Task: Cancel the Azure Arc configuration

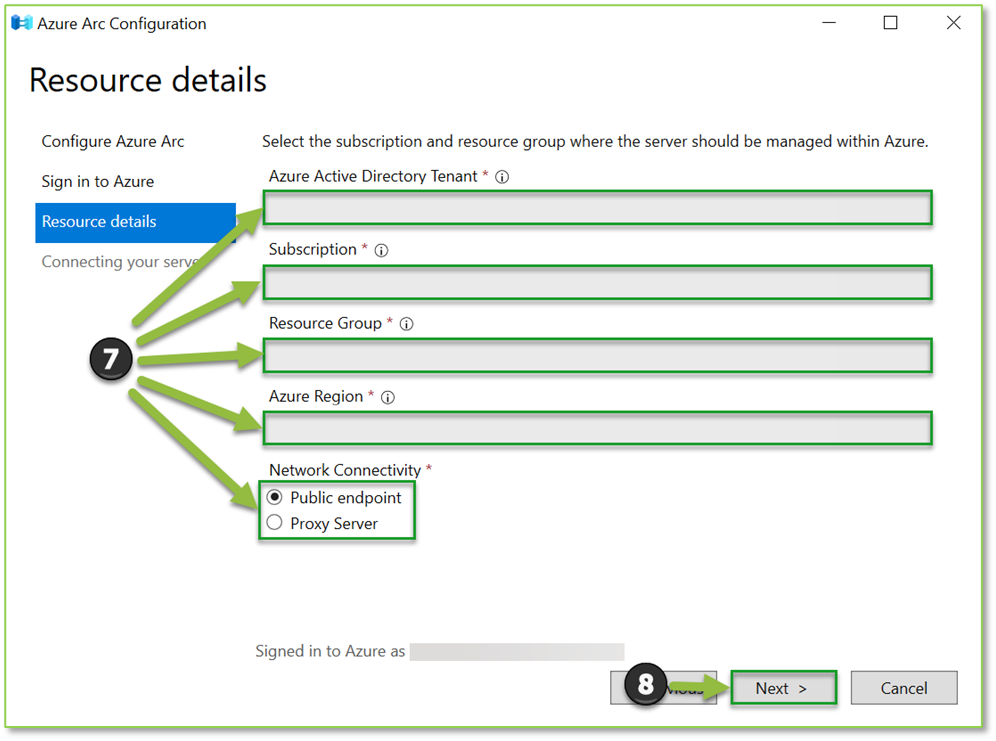Action: [903, 688]
